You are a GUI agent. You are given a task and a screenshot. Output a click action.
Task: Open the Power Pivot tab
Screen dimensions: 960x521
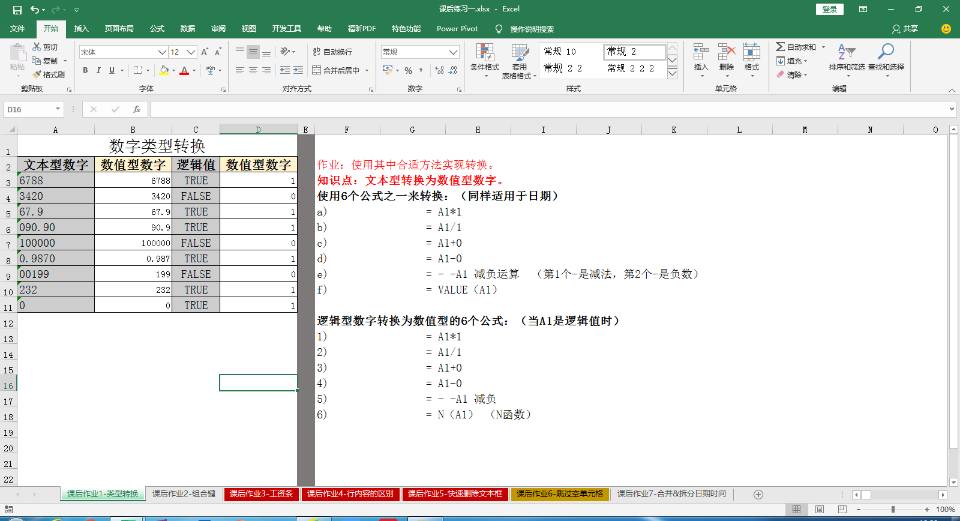pyautogui.click(x=457, y=29)
